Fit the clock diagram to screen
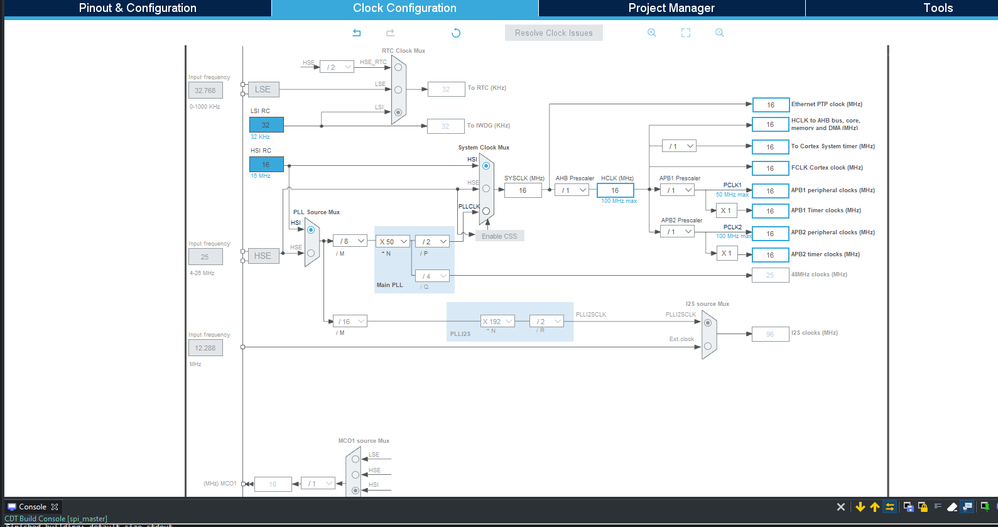 [685, 32]
